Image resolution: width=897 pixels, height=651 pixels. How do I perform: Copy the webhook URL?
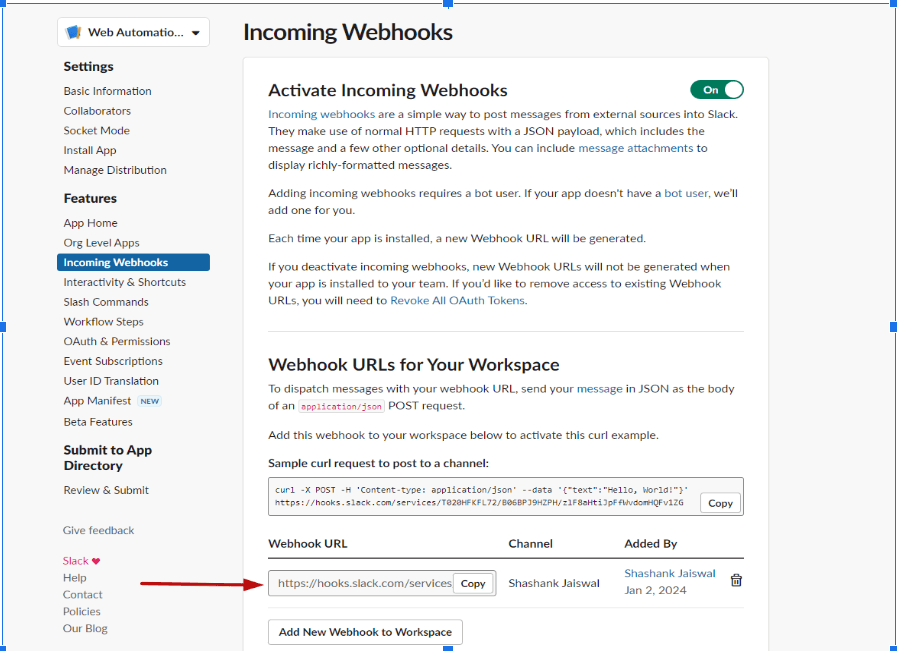pyautogui.click(x=473, y=583)
